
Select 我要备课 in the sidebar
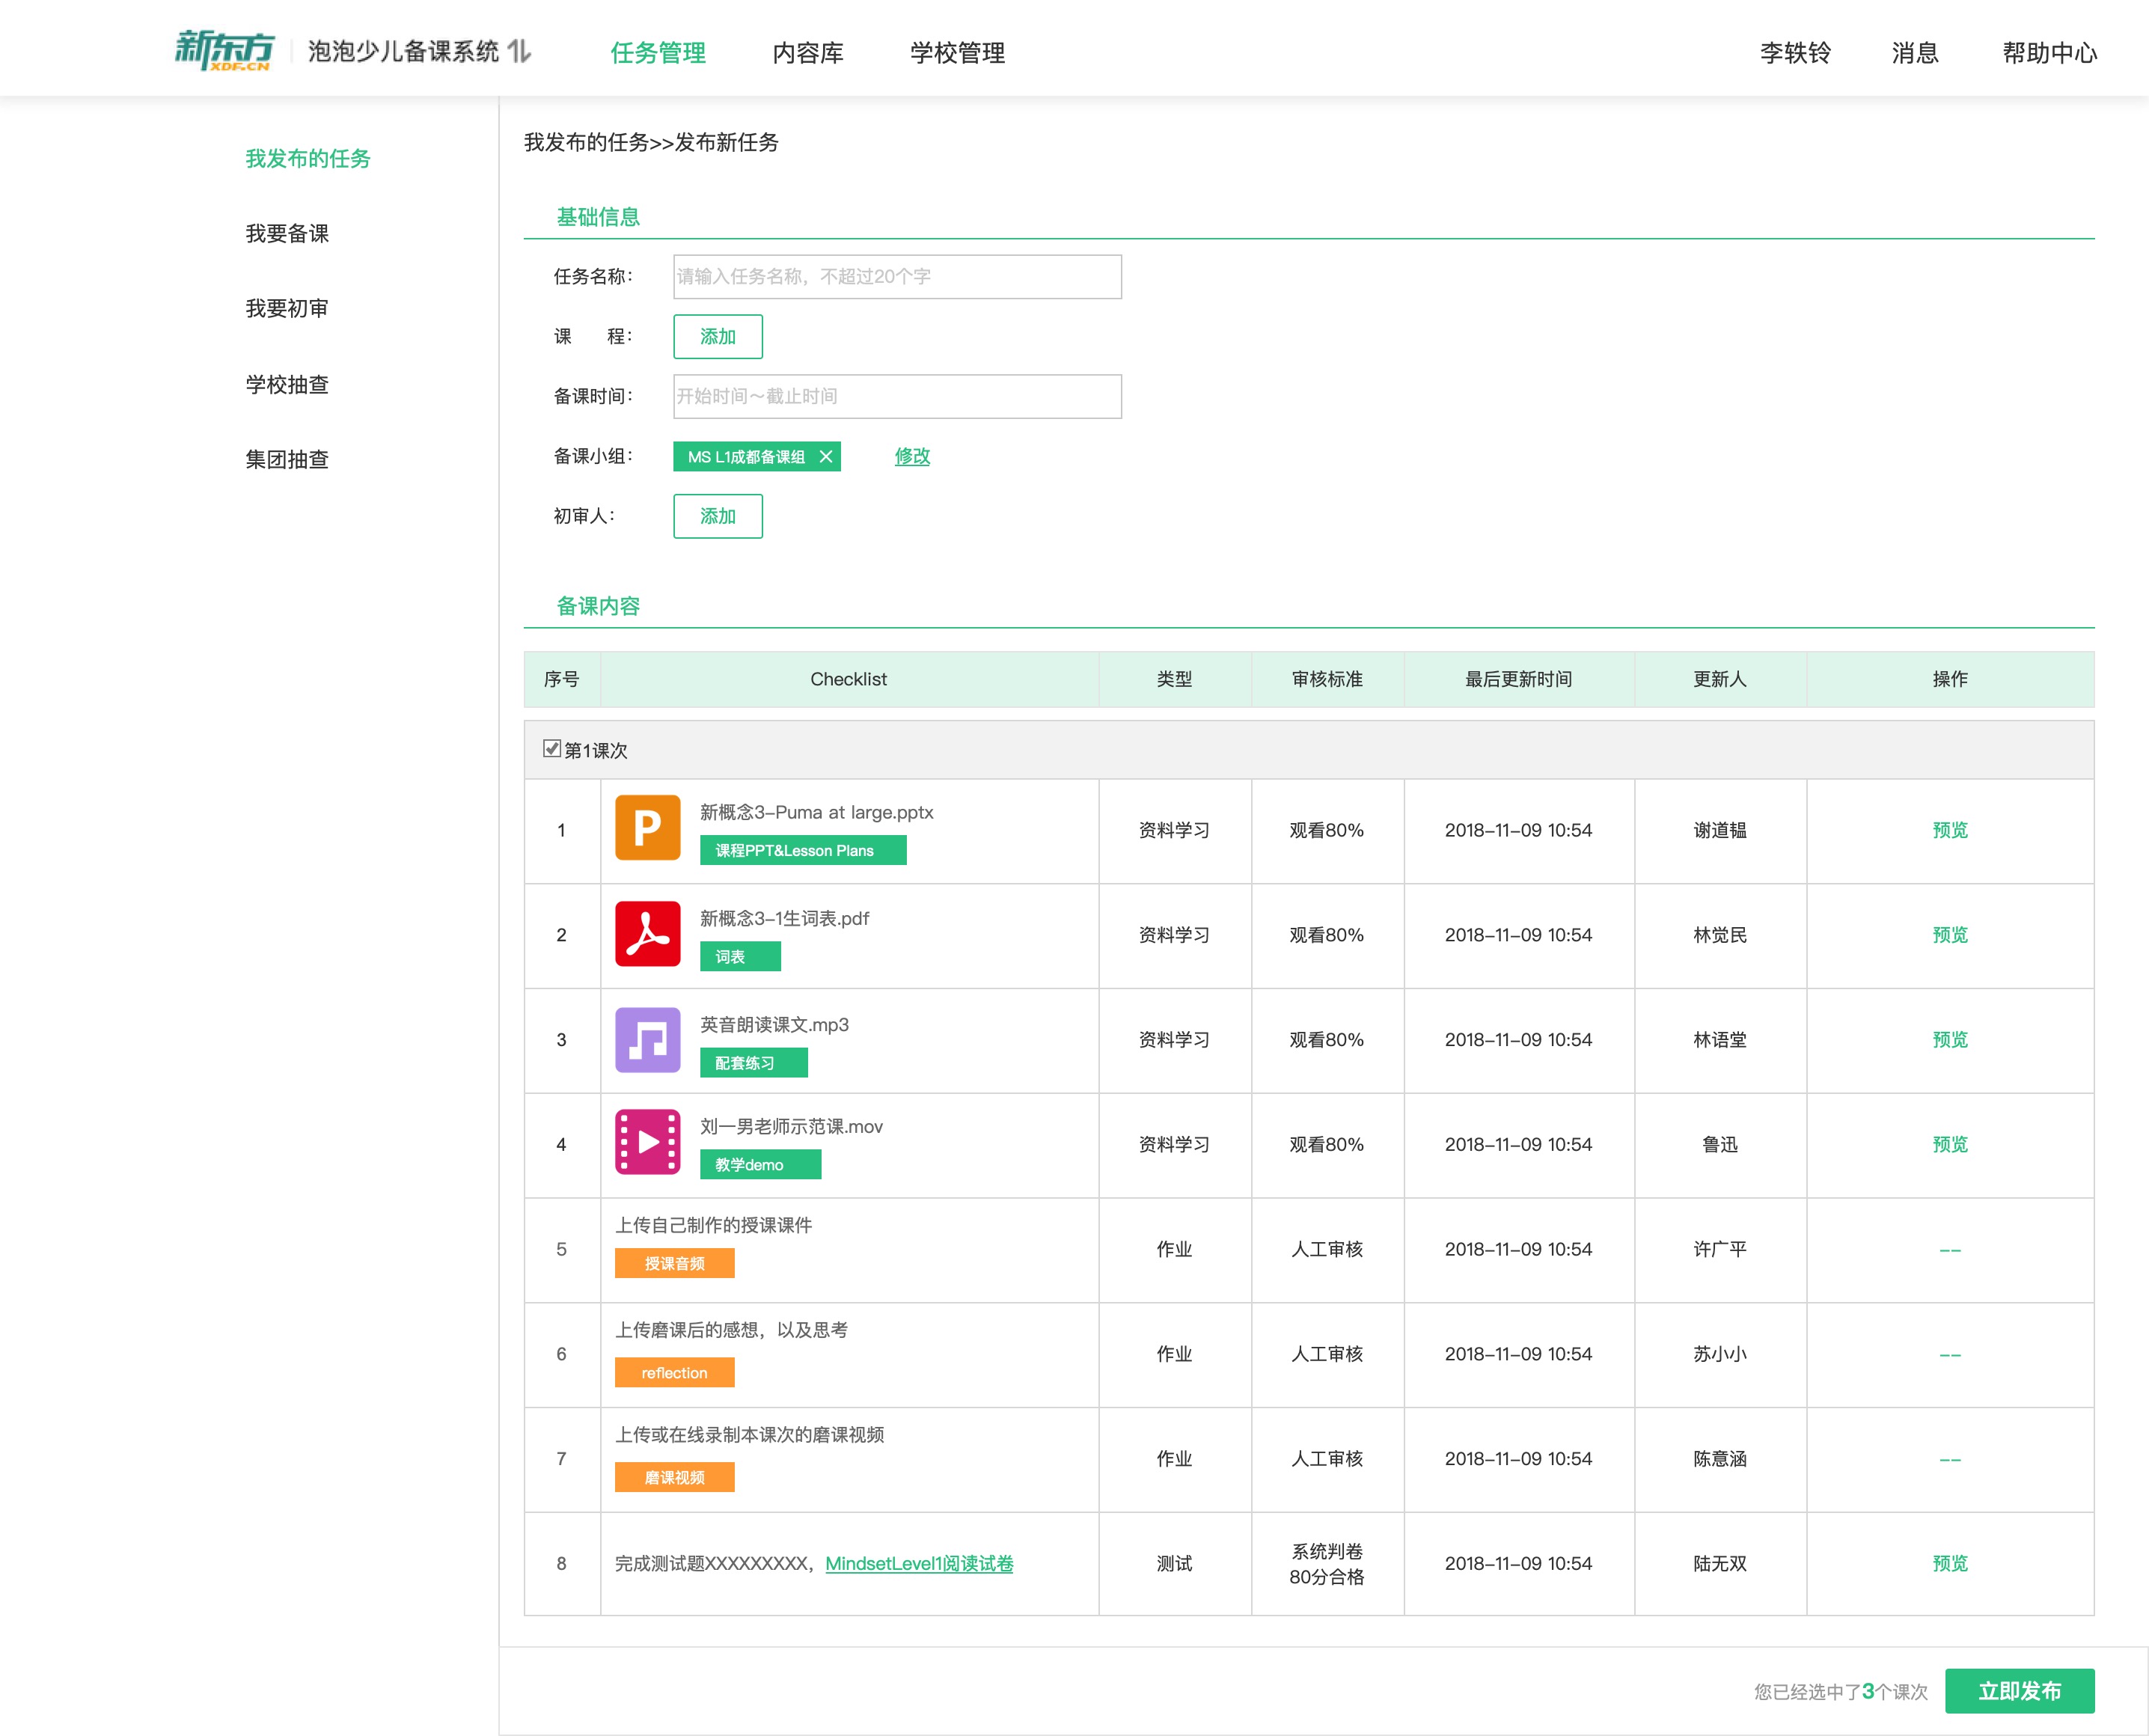pyautogui.click(x=287, y=233)
